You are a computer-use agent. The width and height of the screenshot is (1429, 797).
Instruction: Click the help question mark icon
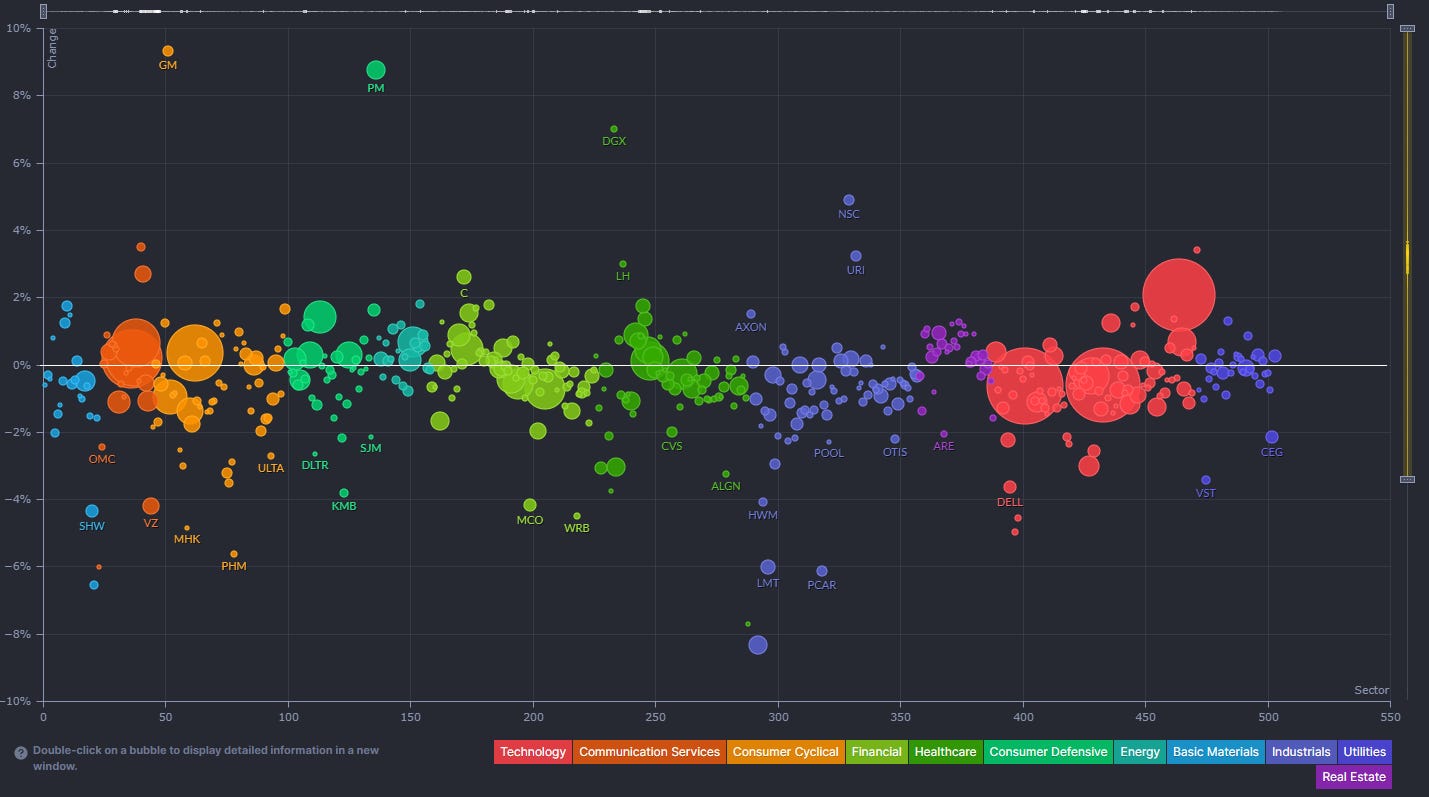pos(20,751)
